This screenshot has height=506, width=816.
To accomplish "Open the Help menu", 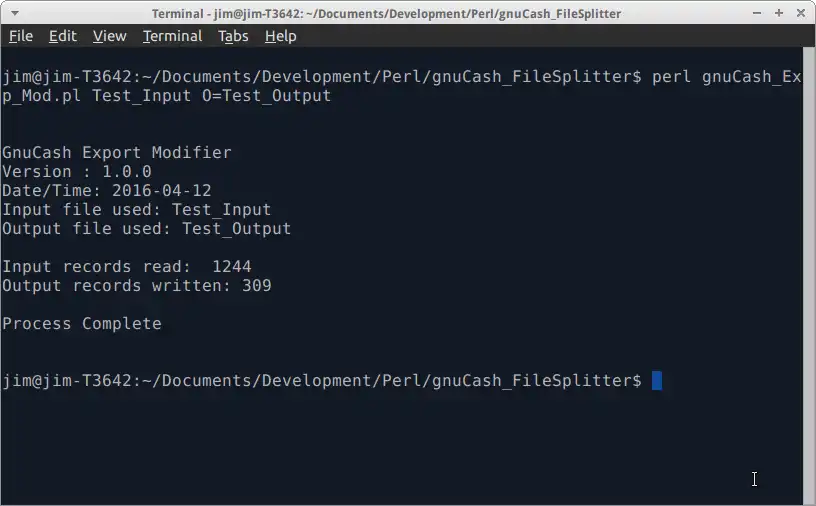I will (280, 36).
